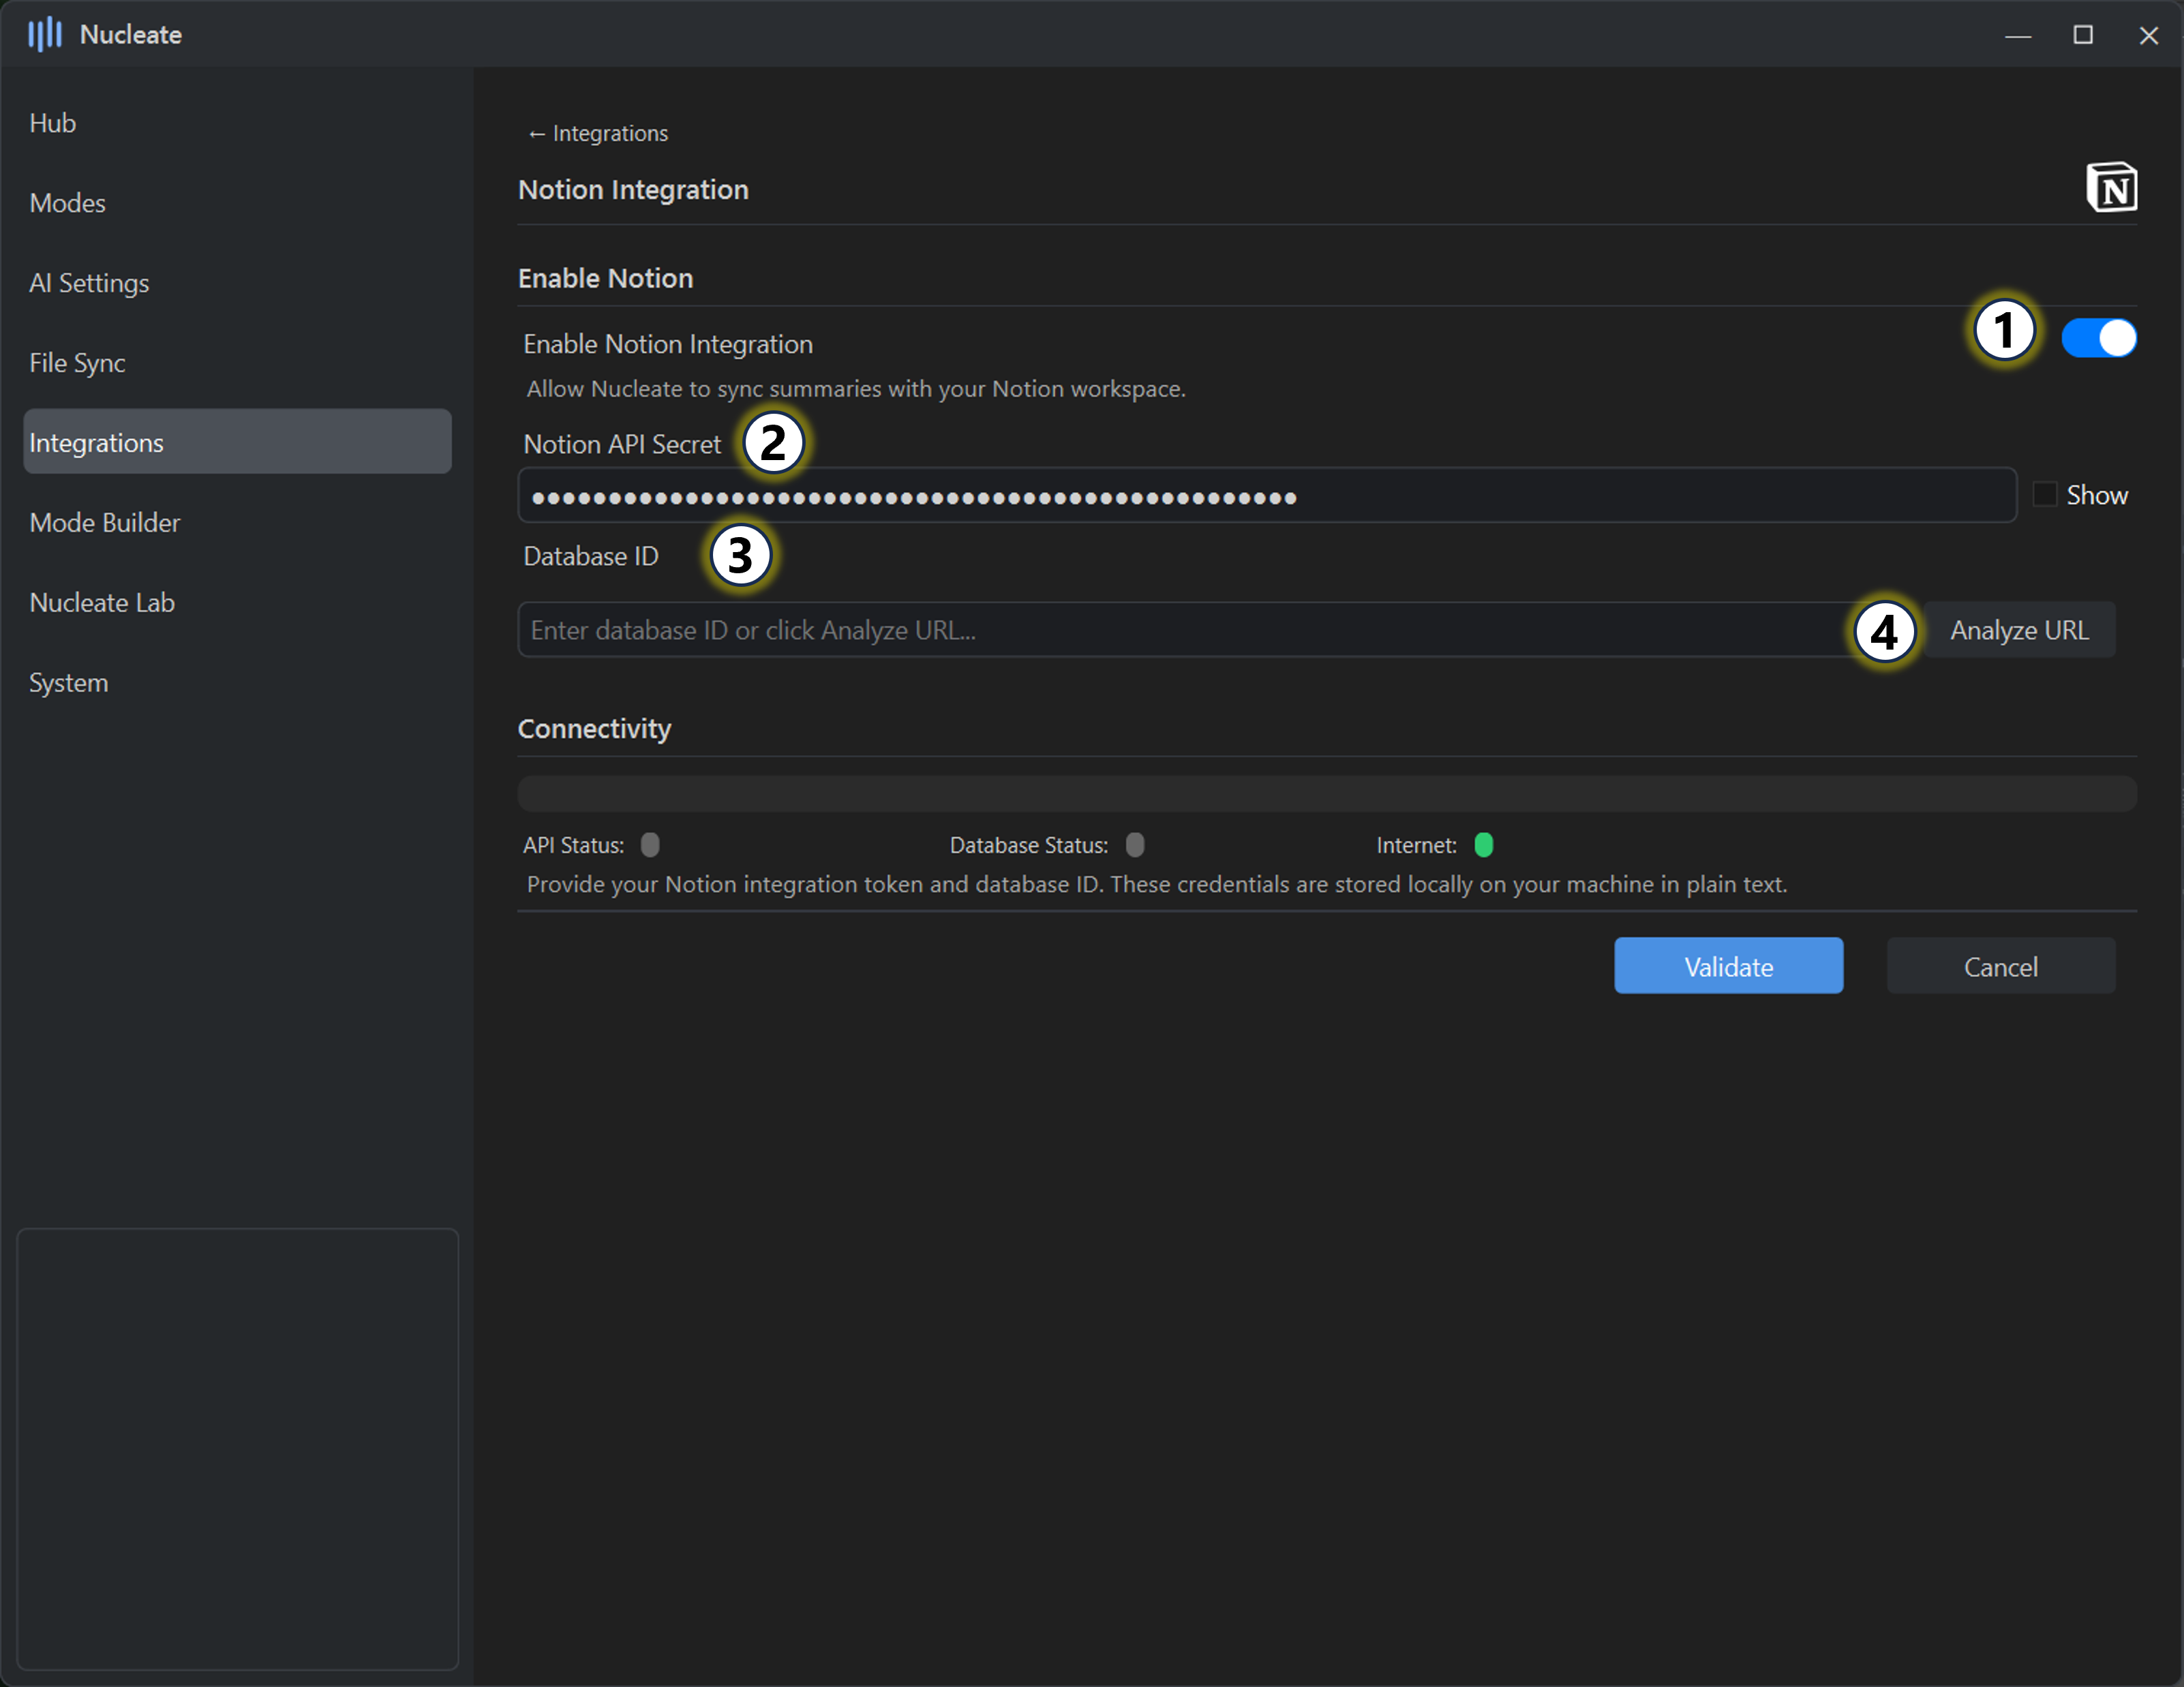The image size is (2184, 1687).
Task: Check the Show secret checkbox
Action: coord(2045,494)
